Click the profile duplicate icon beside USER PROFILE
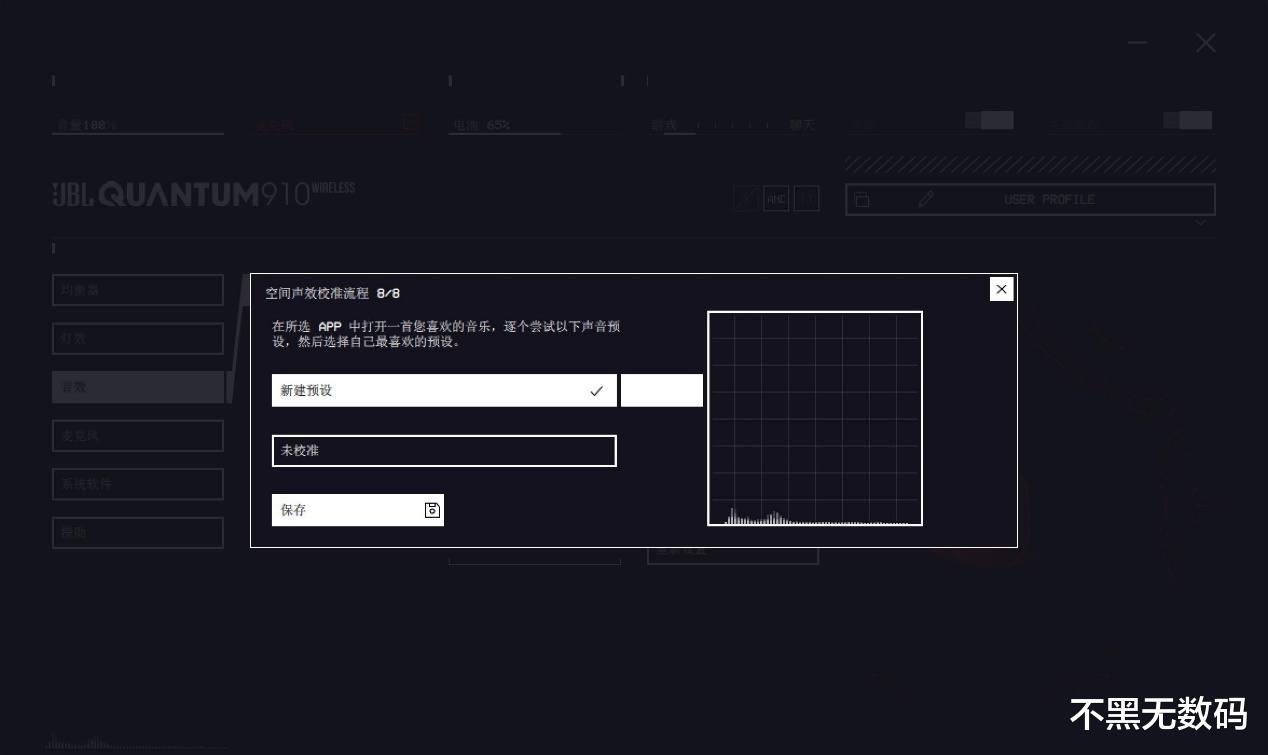The width and height of the screenshot is (1268, 755). pyautogui.click(x=863, y=199)
